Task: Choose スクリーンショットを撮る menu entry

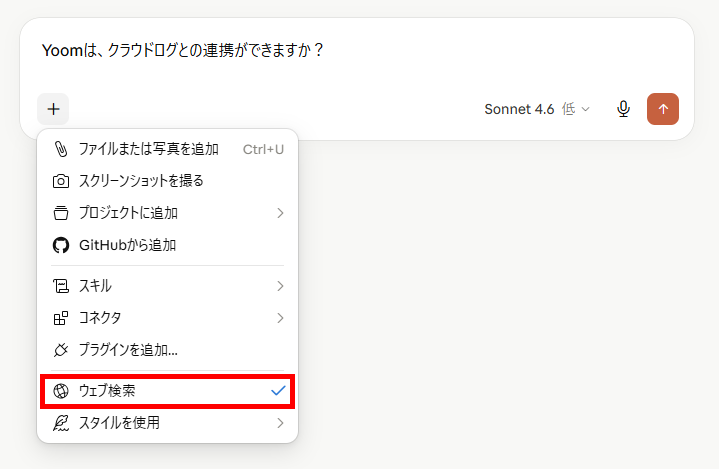Action: [x=167, y=181]
